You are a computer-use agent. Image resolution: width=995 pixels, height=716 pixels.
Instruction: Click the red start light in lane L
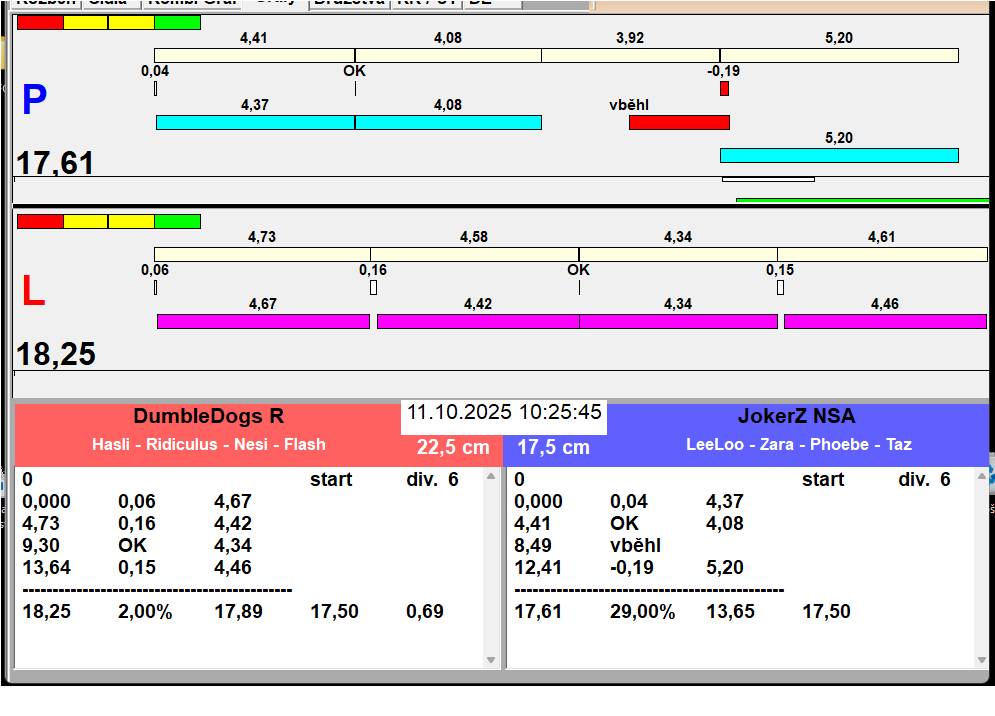point(40,222)
